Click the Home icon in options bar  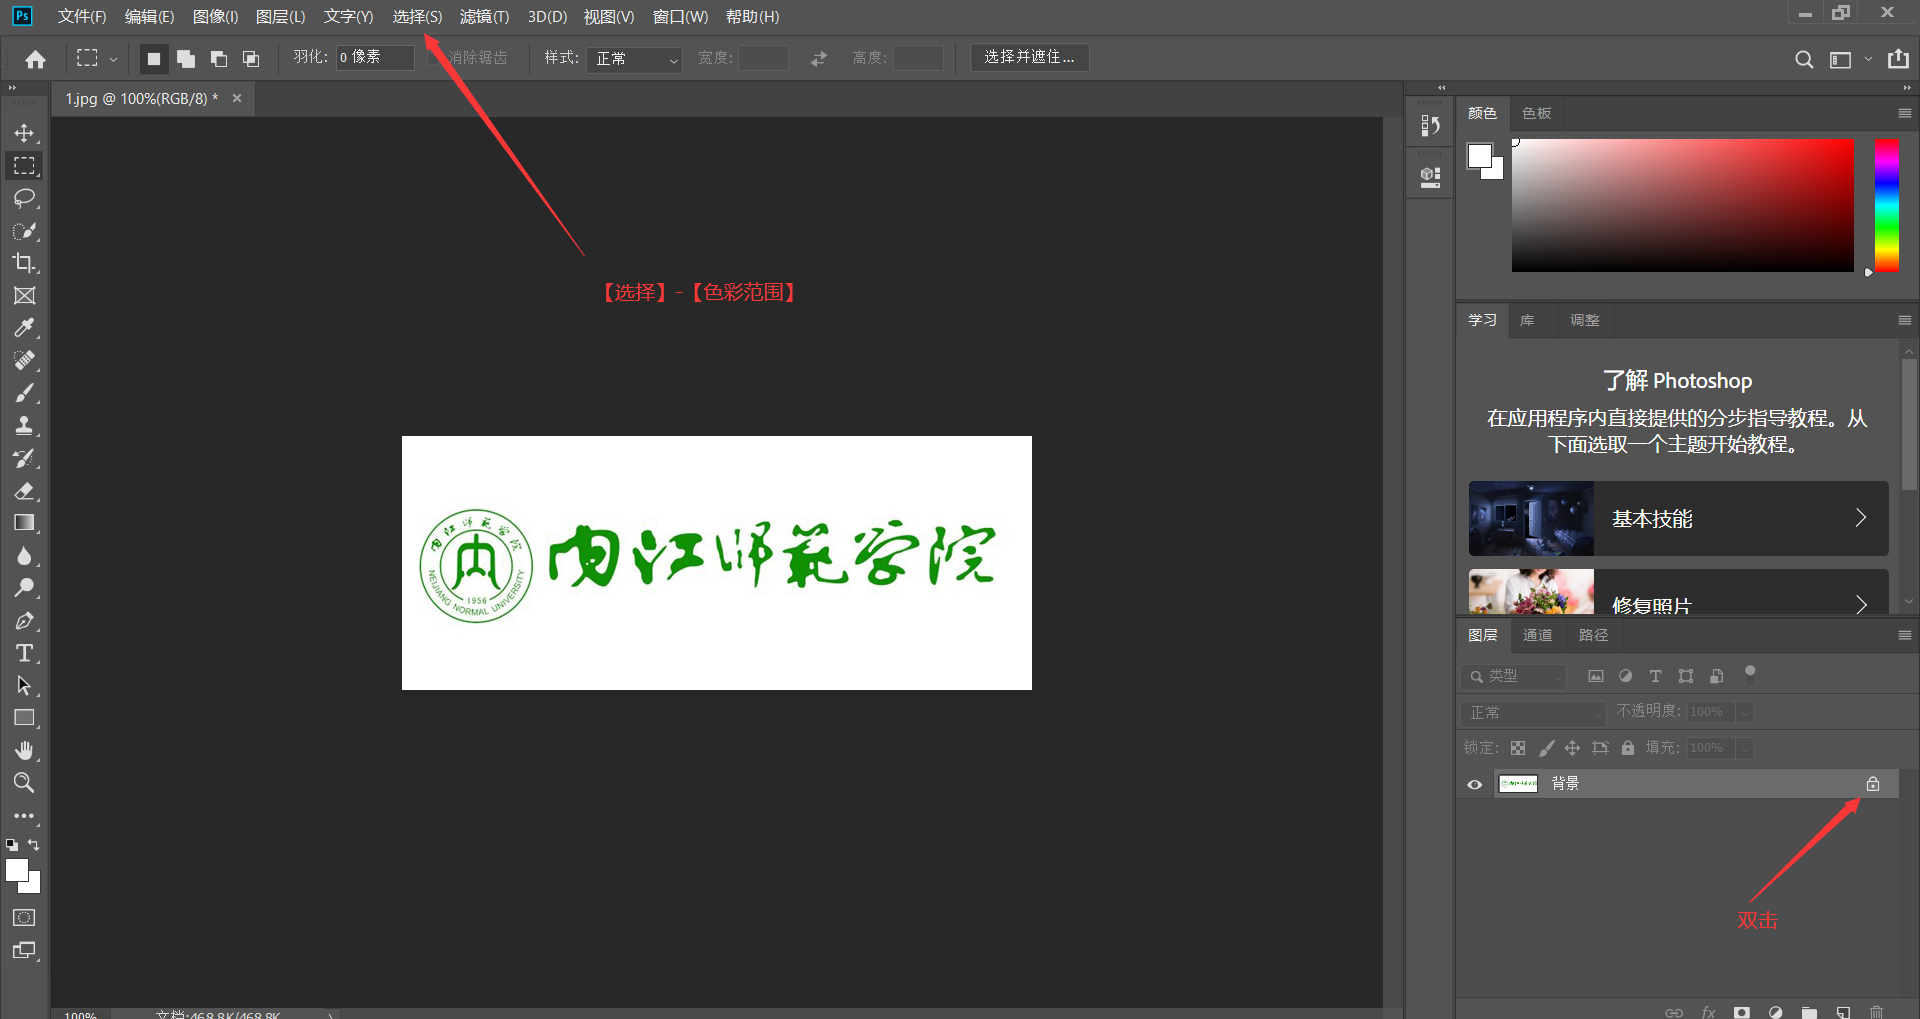tap(36, 59)
